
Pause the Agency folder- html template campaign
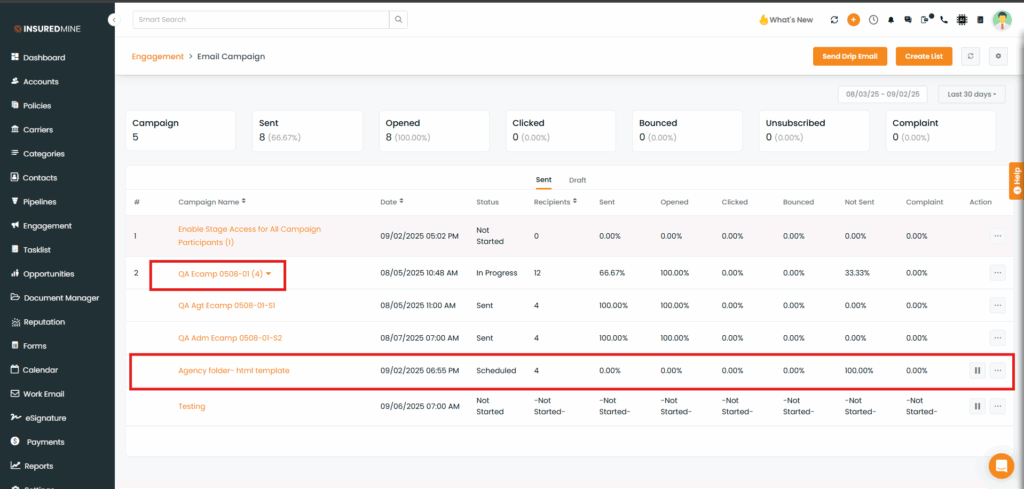(x=977, y=370)
